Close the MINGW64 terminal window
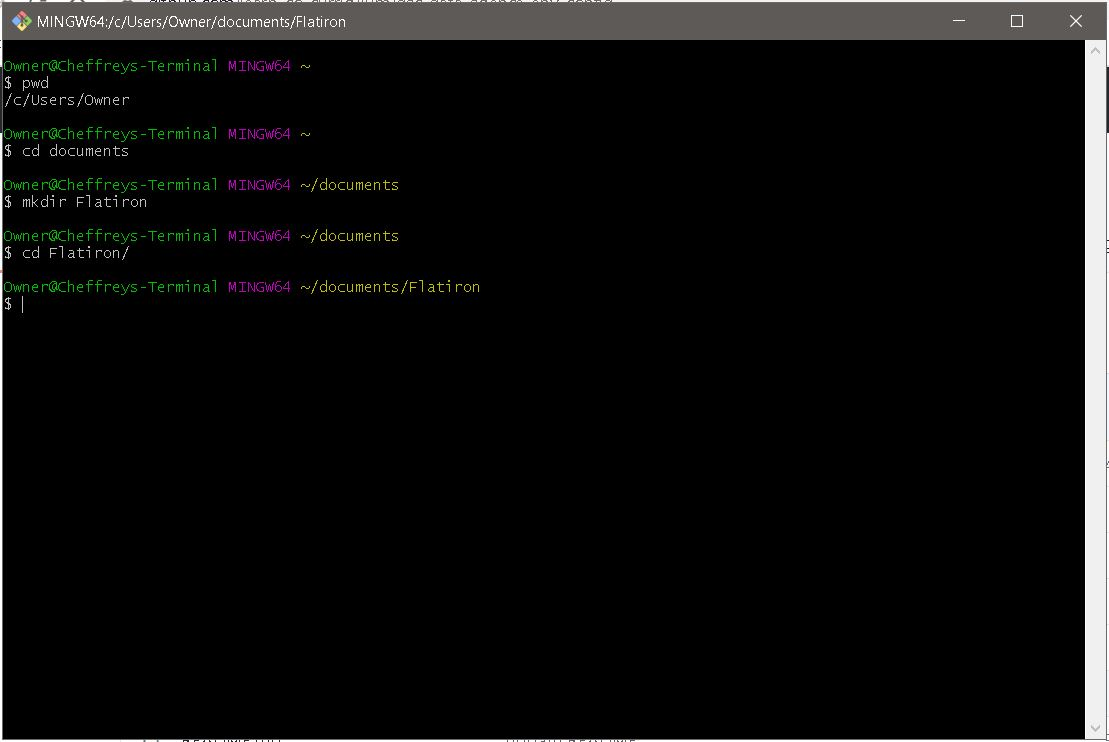 (x=1075, y=21)
